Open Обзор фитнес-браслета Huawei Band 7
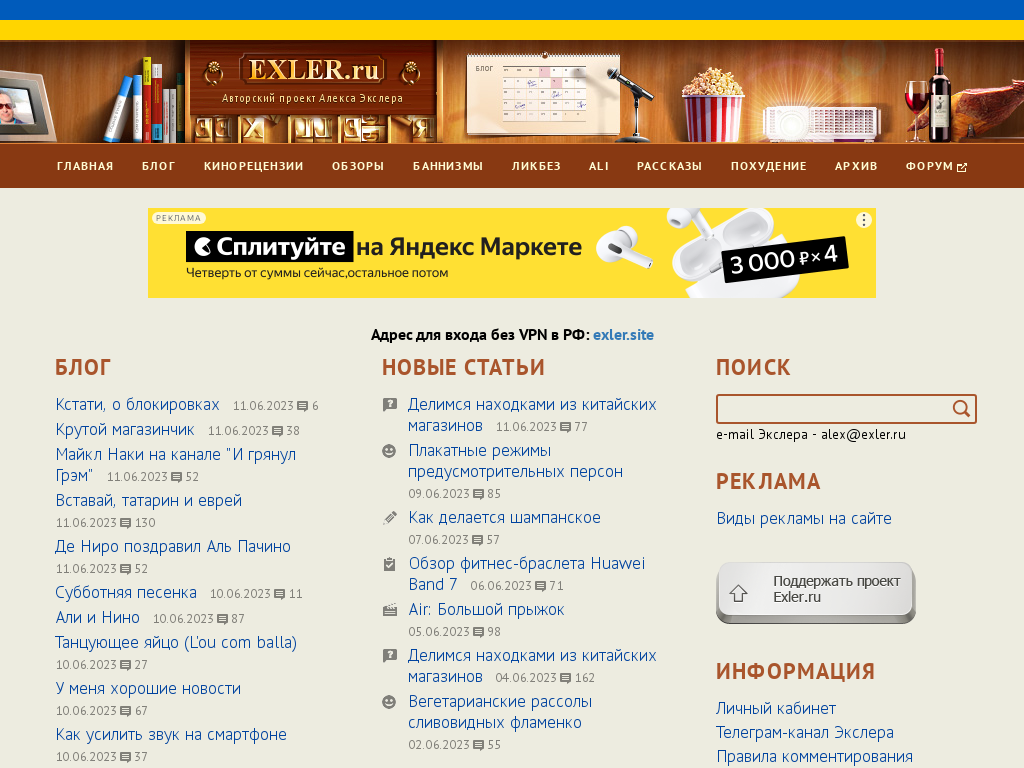This screenshot has height=768, width=1024. (x=526, y=574)
